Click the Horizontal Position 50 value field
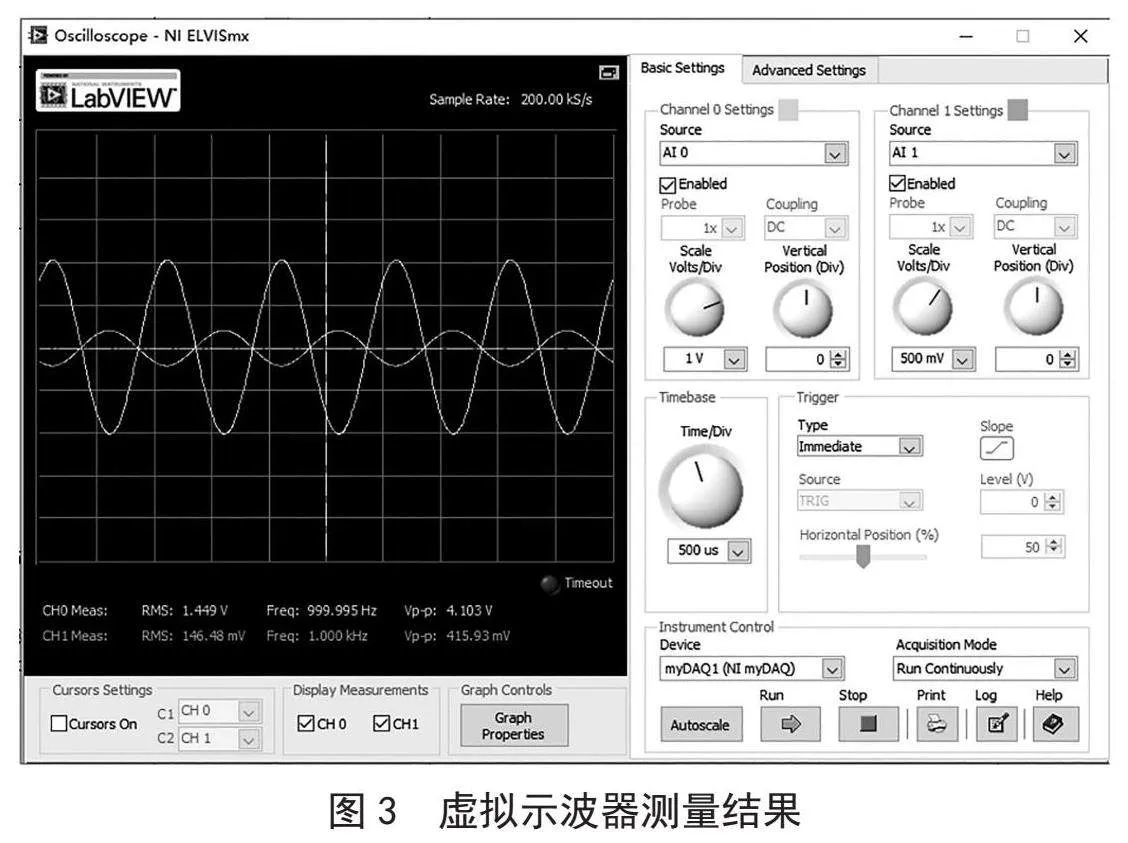1128x843 pixels. (1013, 547)
